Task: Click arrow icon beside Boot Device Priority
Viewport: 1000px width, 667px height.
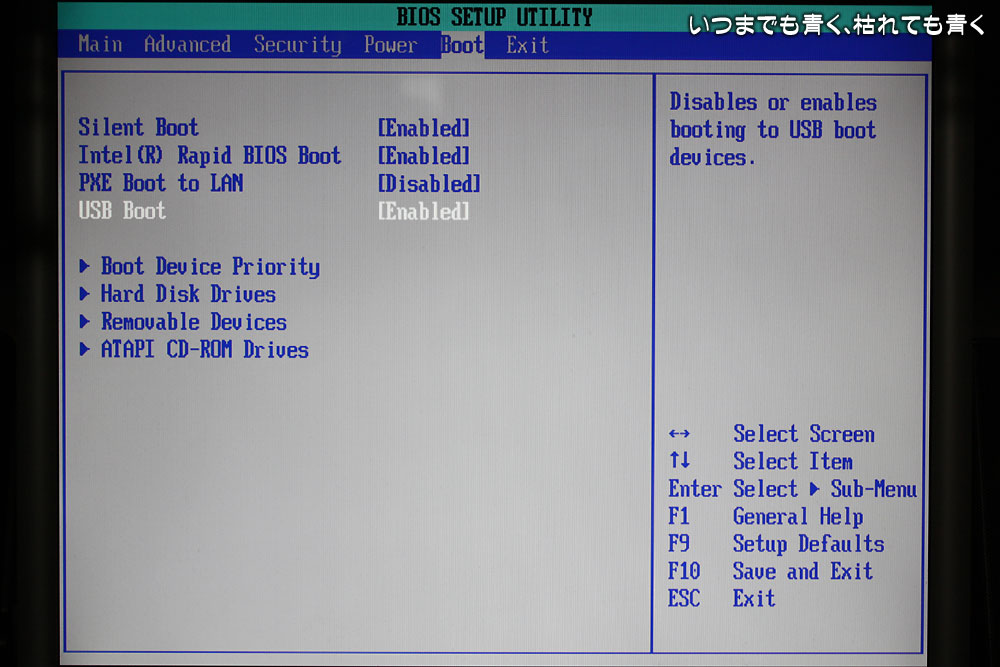Action: tap(85, 267)
